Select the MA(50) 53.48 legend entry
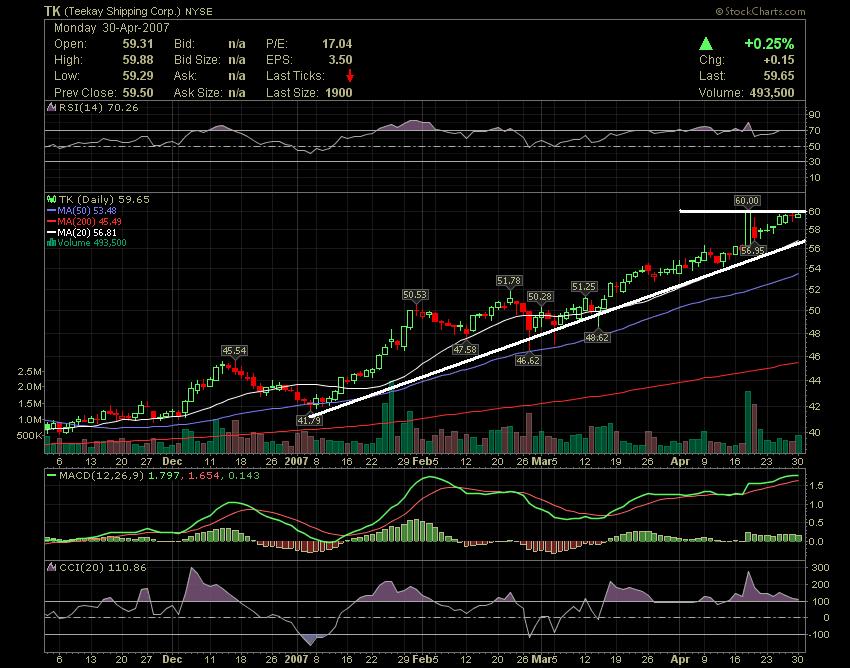The width and height of the screenshot is (850, 668). coord(81,210)
